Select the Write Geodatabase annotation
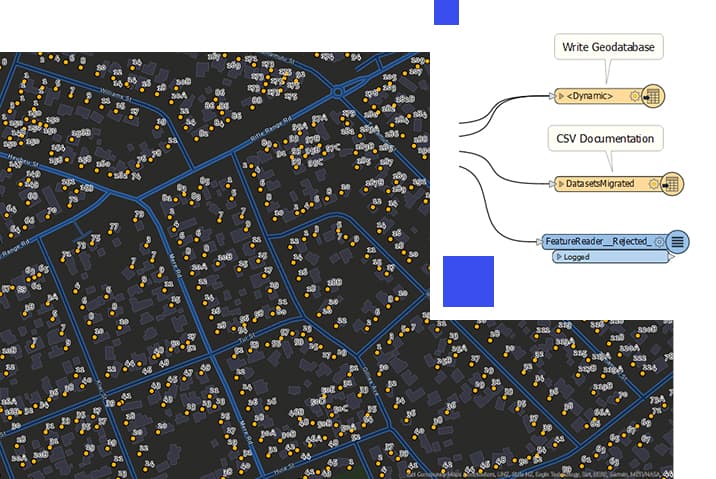The height and width of the screenshot is (479, 716). tap(608, 47)
